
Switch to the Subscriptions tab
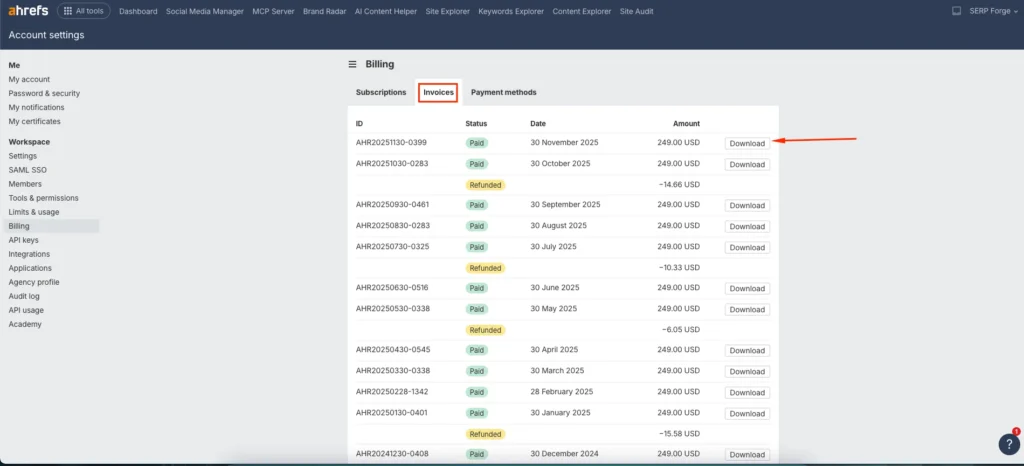point(381,92)
